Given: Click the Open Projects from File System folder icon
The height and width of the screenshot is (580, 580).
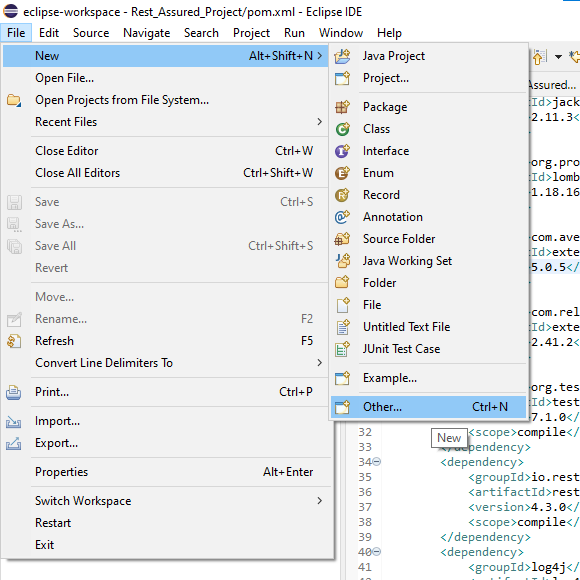Looking at the screenshot, I should [14, 100].
